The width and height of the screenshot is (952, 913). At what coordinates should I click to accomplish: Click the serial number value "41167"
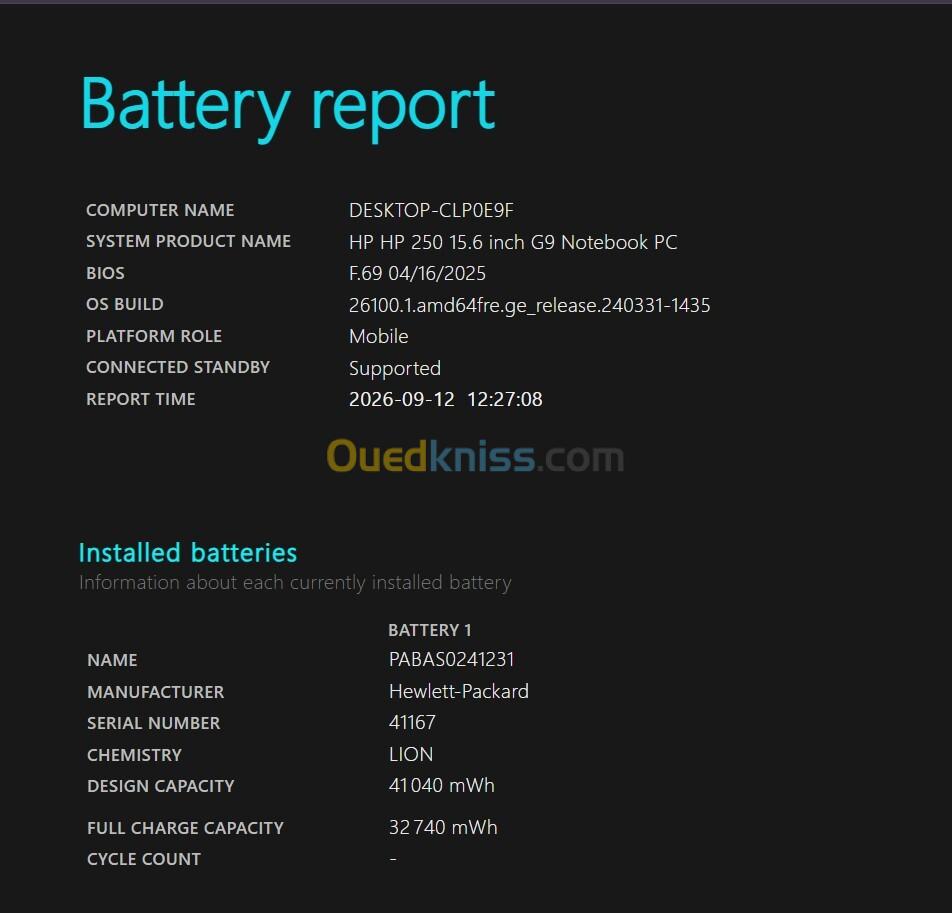412,722
